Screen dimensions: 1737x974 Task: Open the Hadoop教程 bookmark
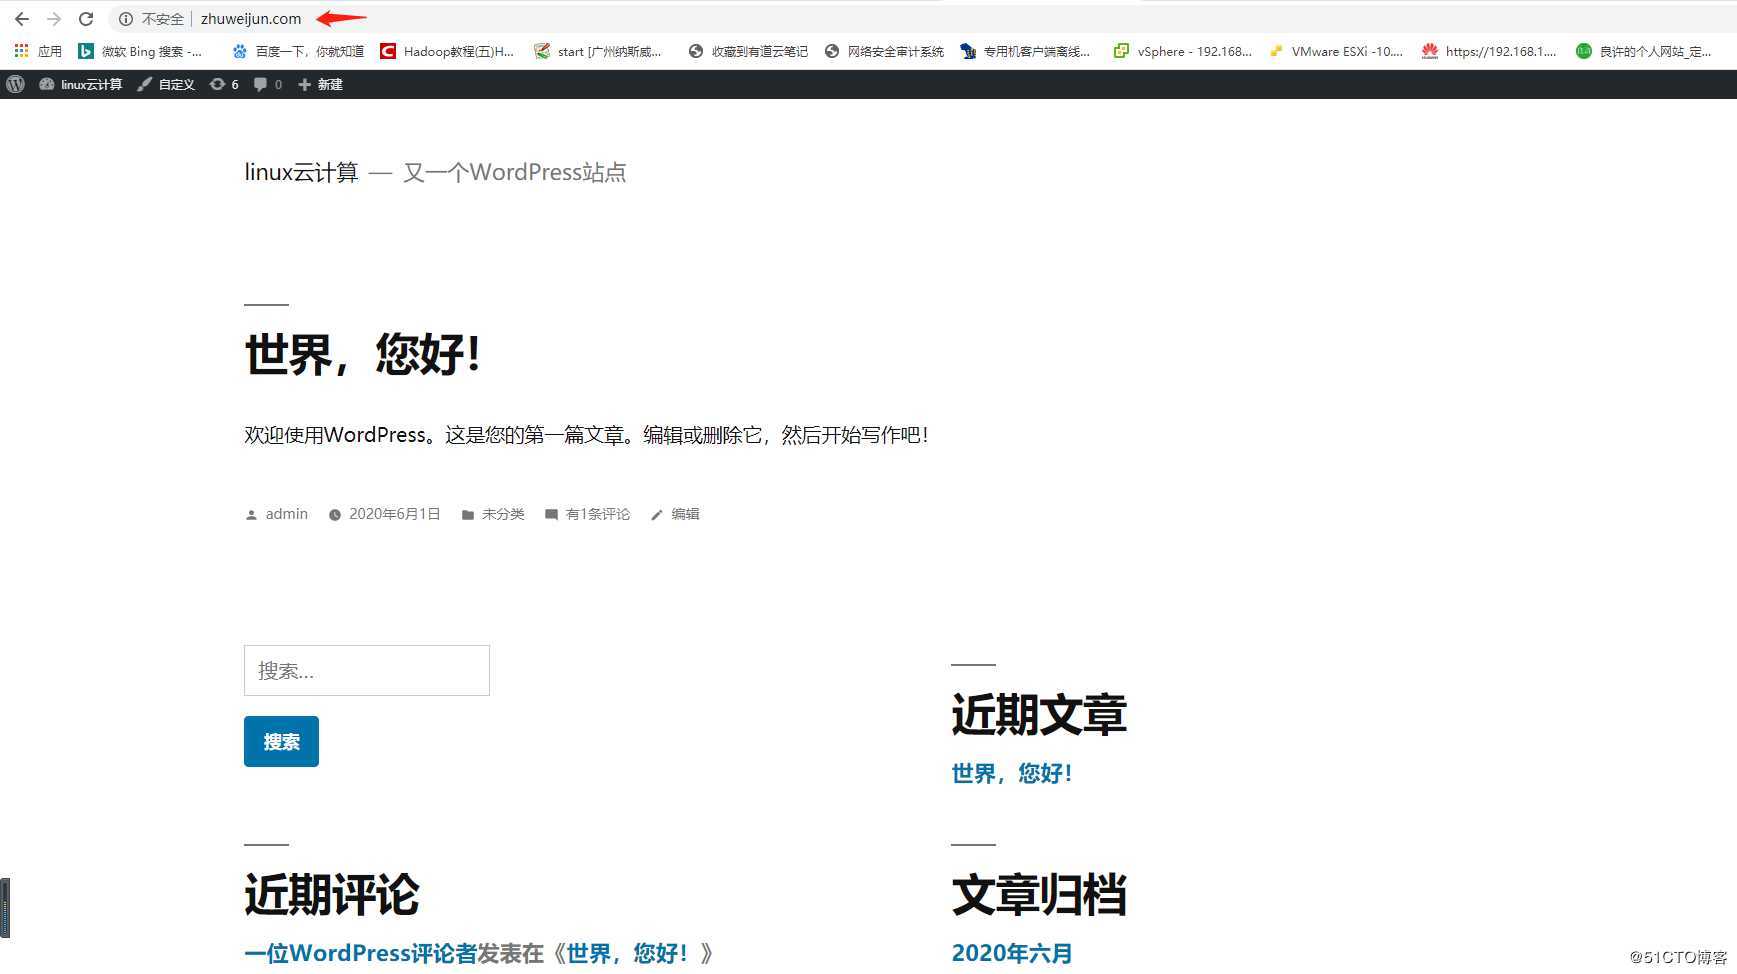point(447,51)
